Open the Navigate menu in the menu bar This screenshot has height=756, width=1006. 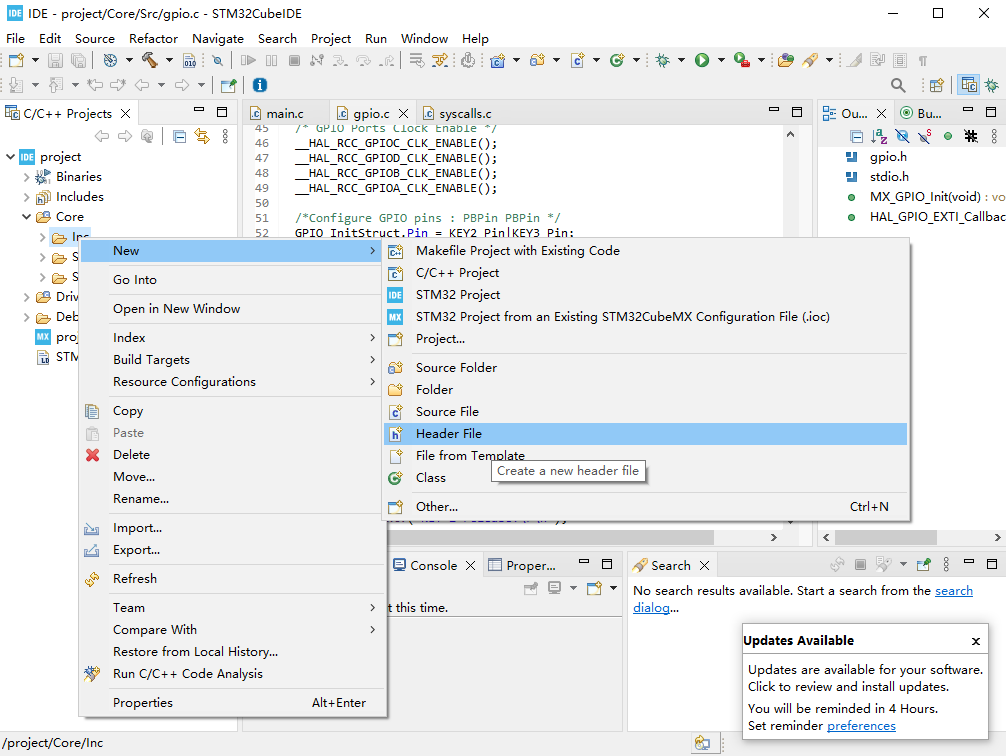click(217, 39)
